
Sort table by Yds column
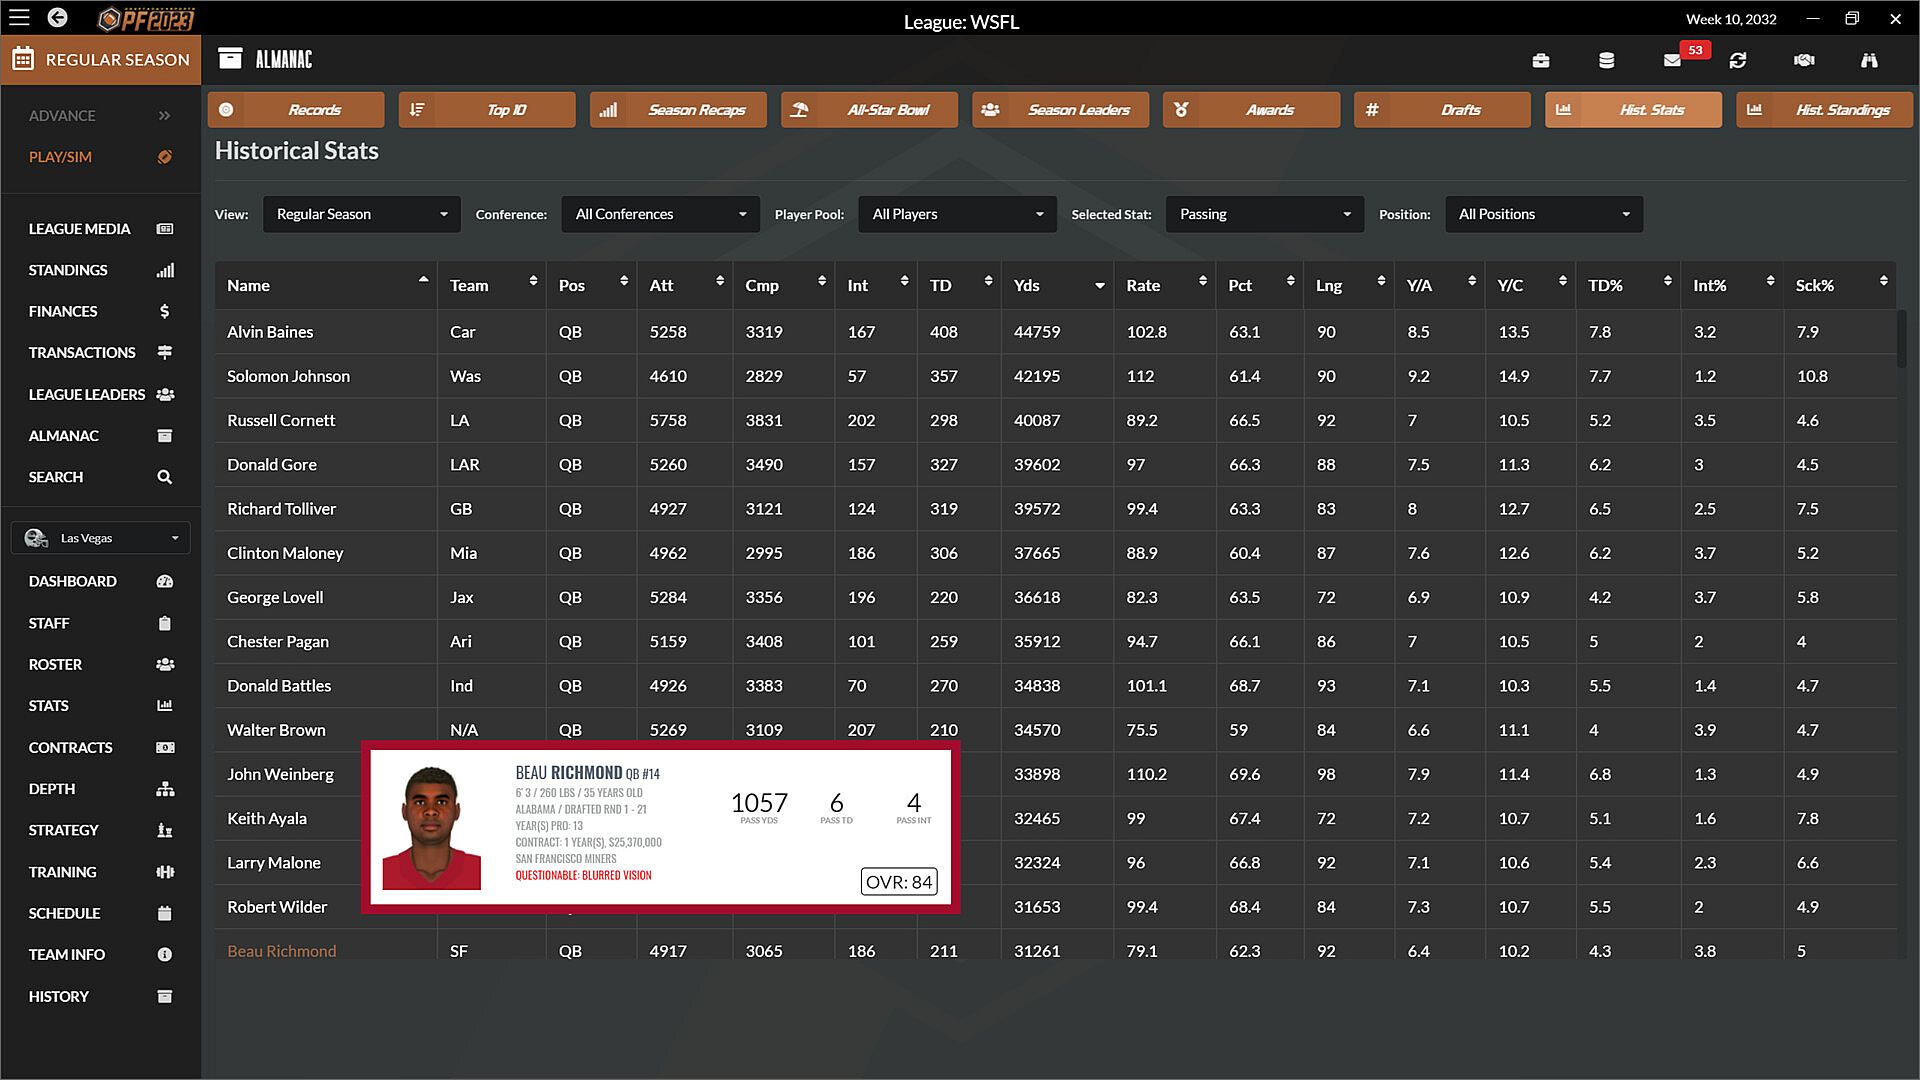pyautogui.click(x=1056, y=286)
